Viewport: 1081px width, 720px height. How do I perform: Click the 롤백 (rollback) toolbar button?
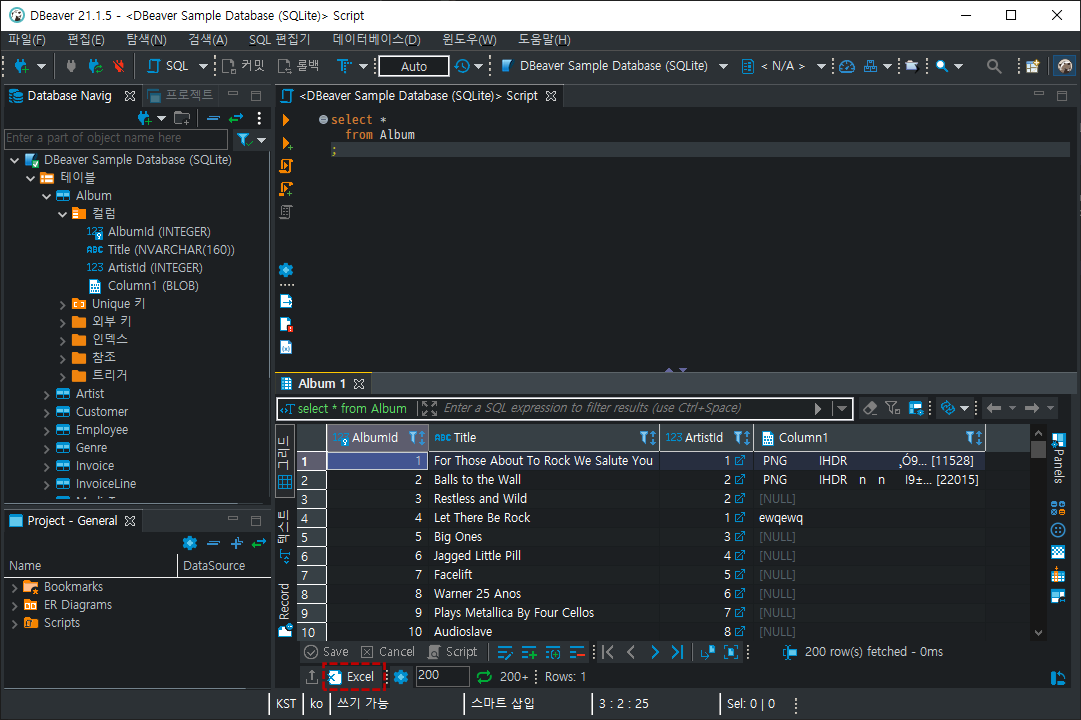coord(299,66)
